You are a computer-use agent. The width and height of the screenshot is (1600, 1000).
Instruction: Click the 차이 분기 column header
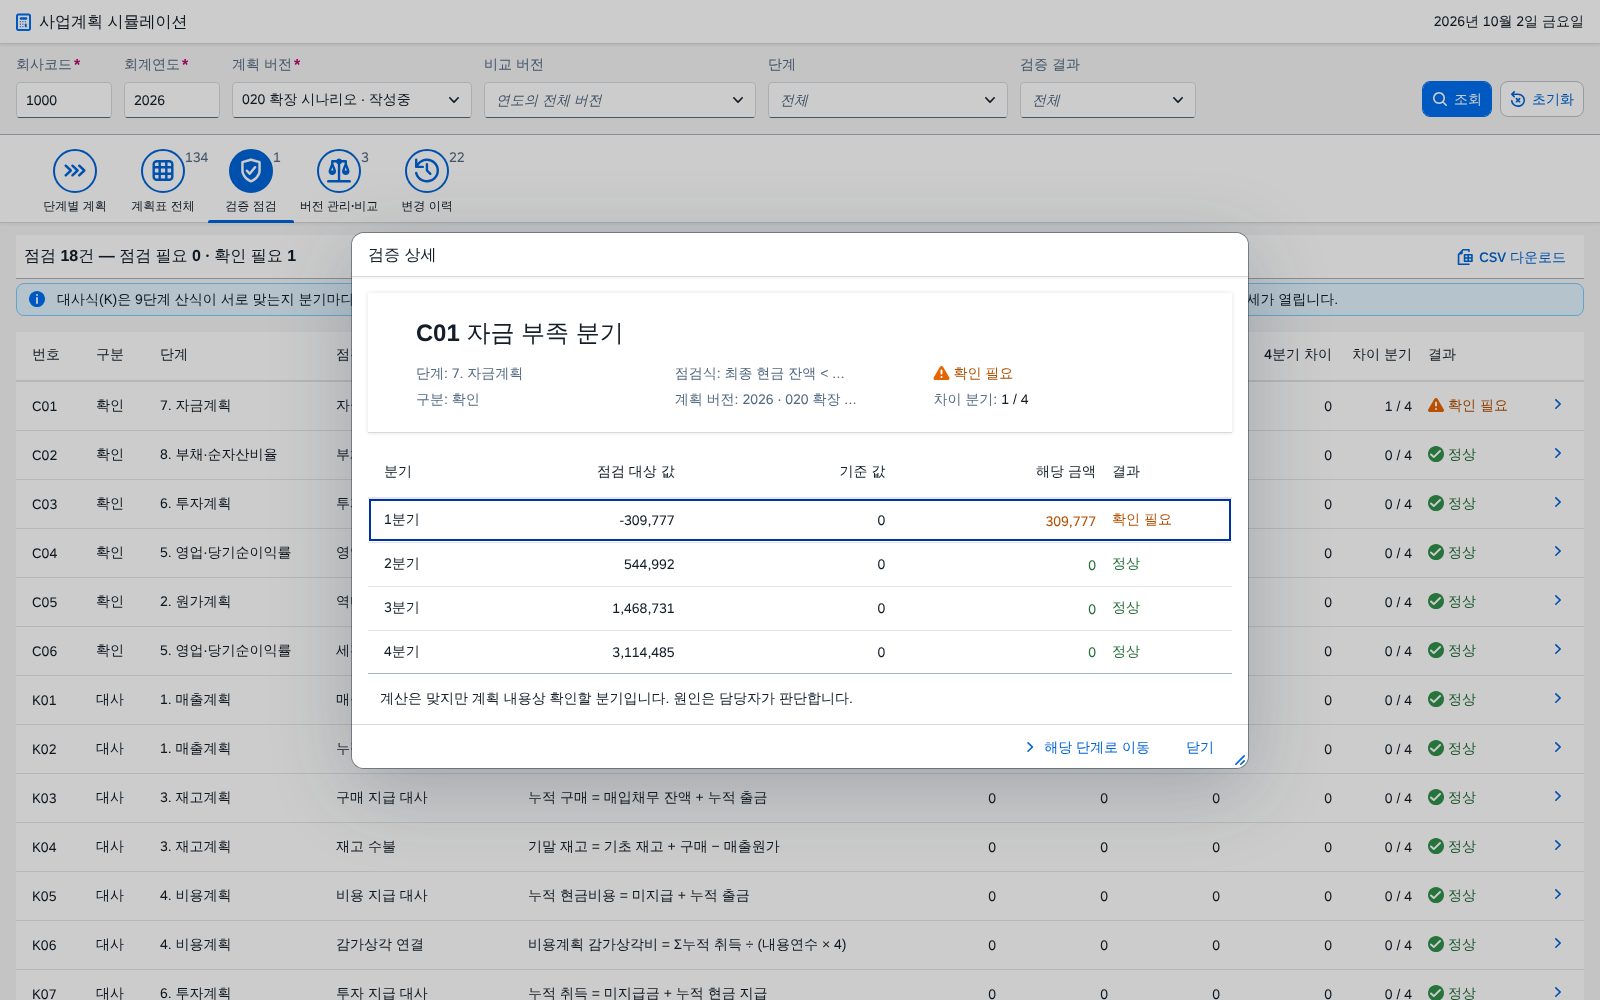tap(1382, 355)
